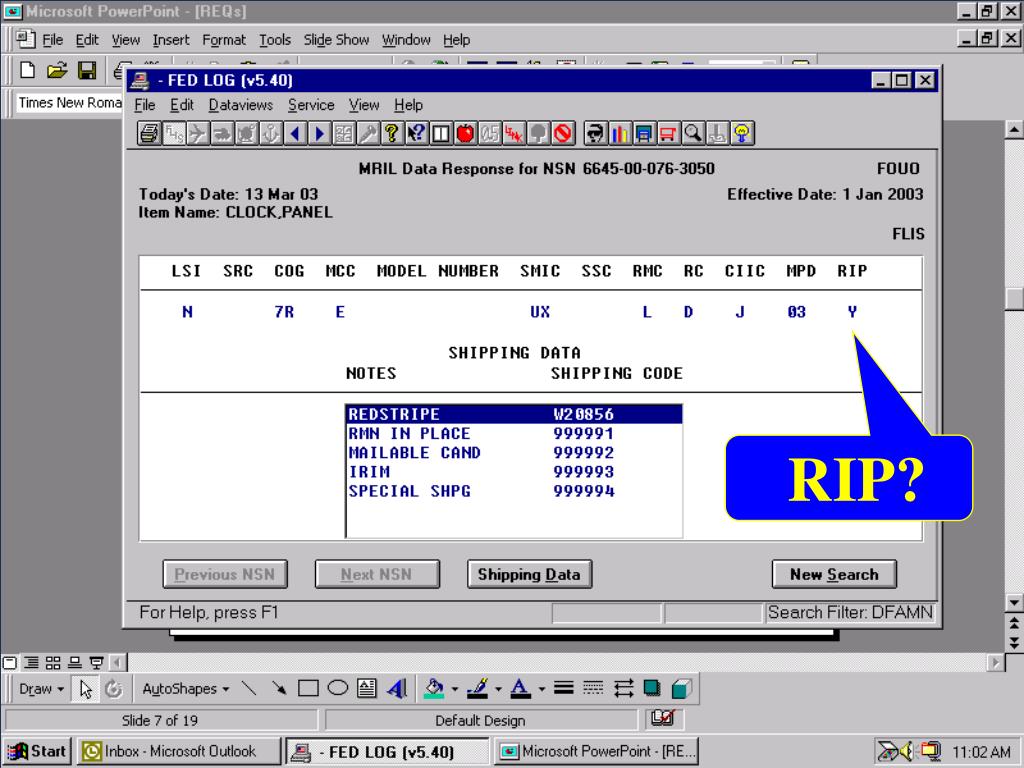The image size is (1024, 768).
Task: Select the Line drawing tool
Action: tap(249, 688)
